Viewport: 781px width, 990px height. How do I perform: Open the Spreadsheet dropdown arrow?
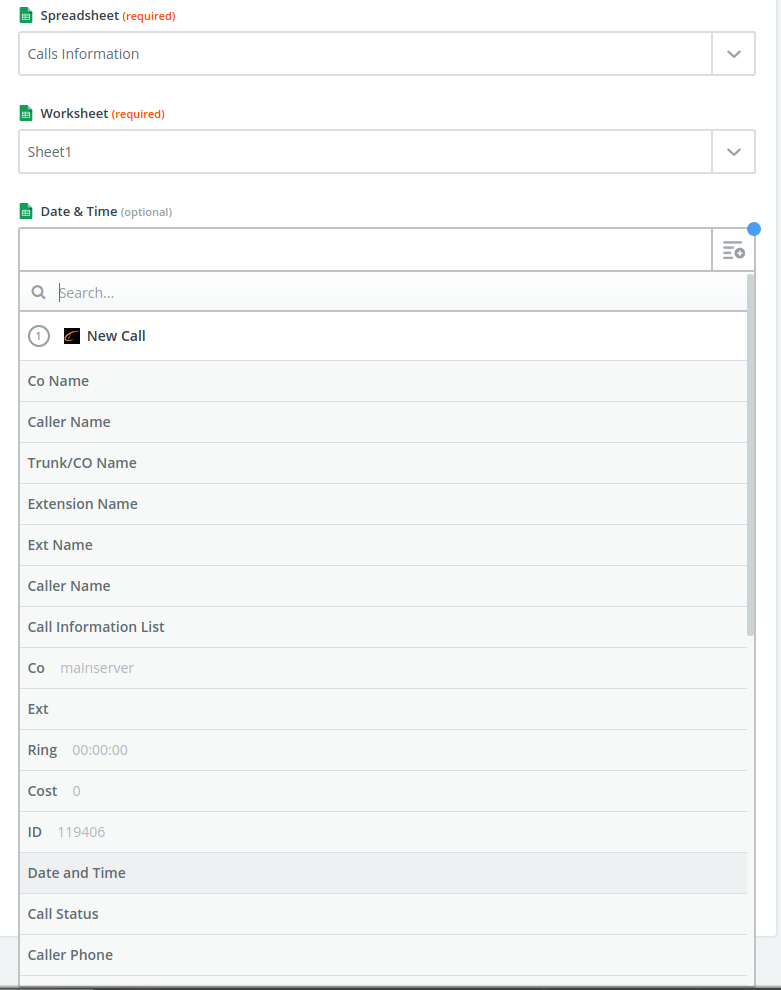[x=733, y=53]
